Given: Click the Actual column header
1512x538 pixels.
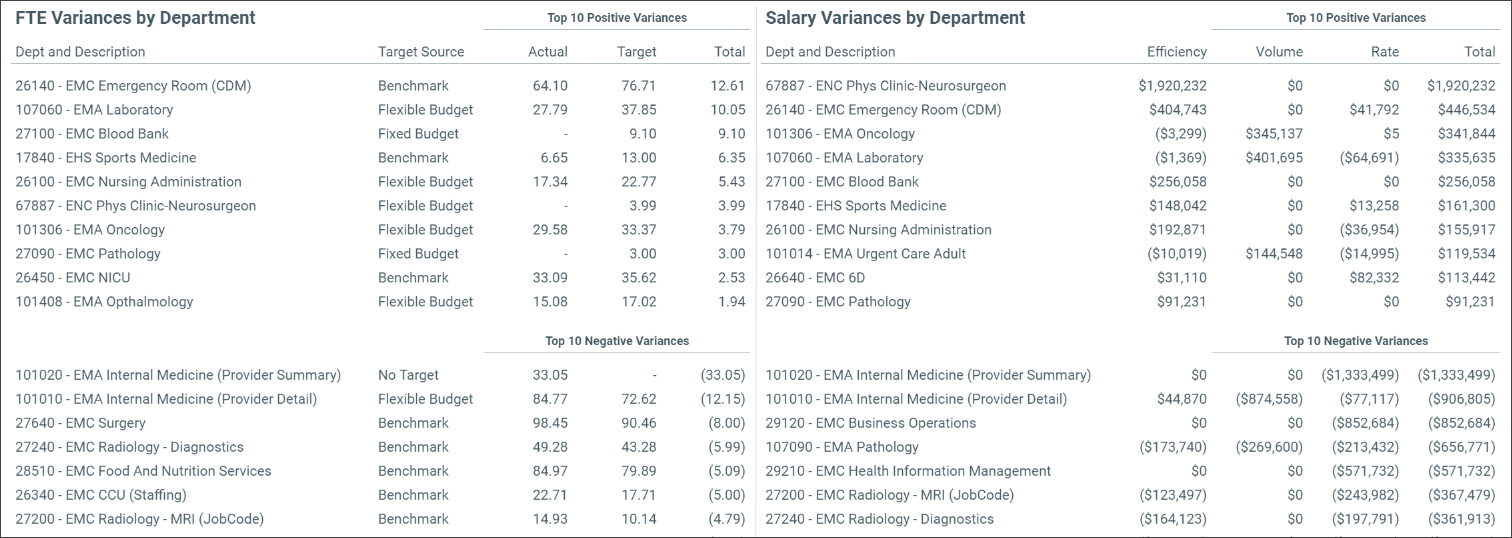Looking at the screenshot, I should click(x=547, y=52).
